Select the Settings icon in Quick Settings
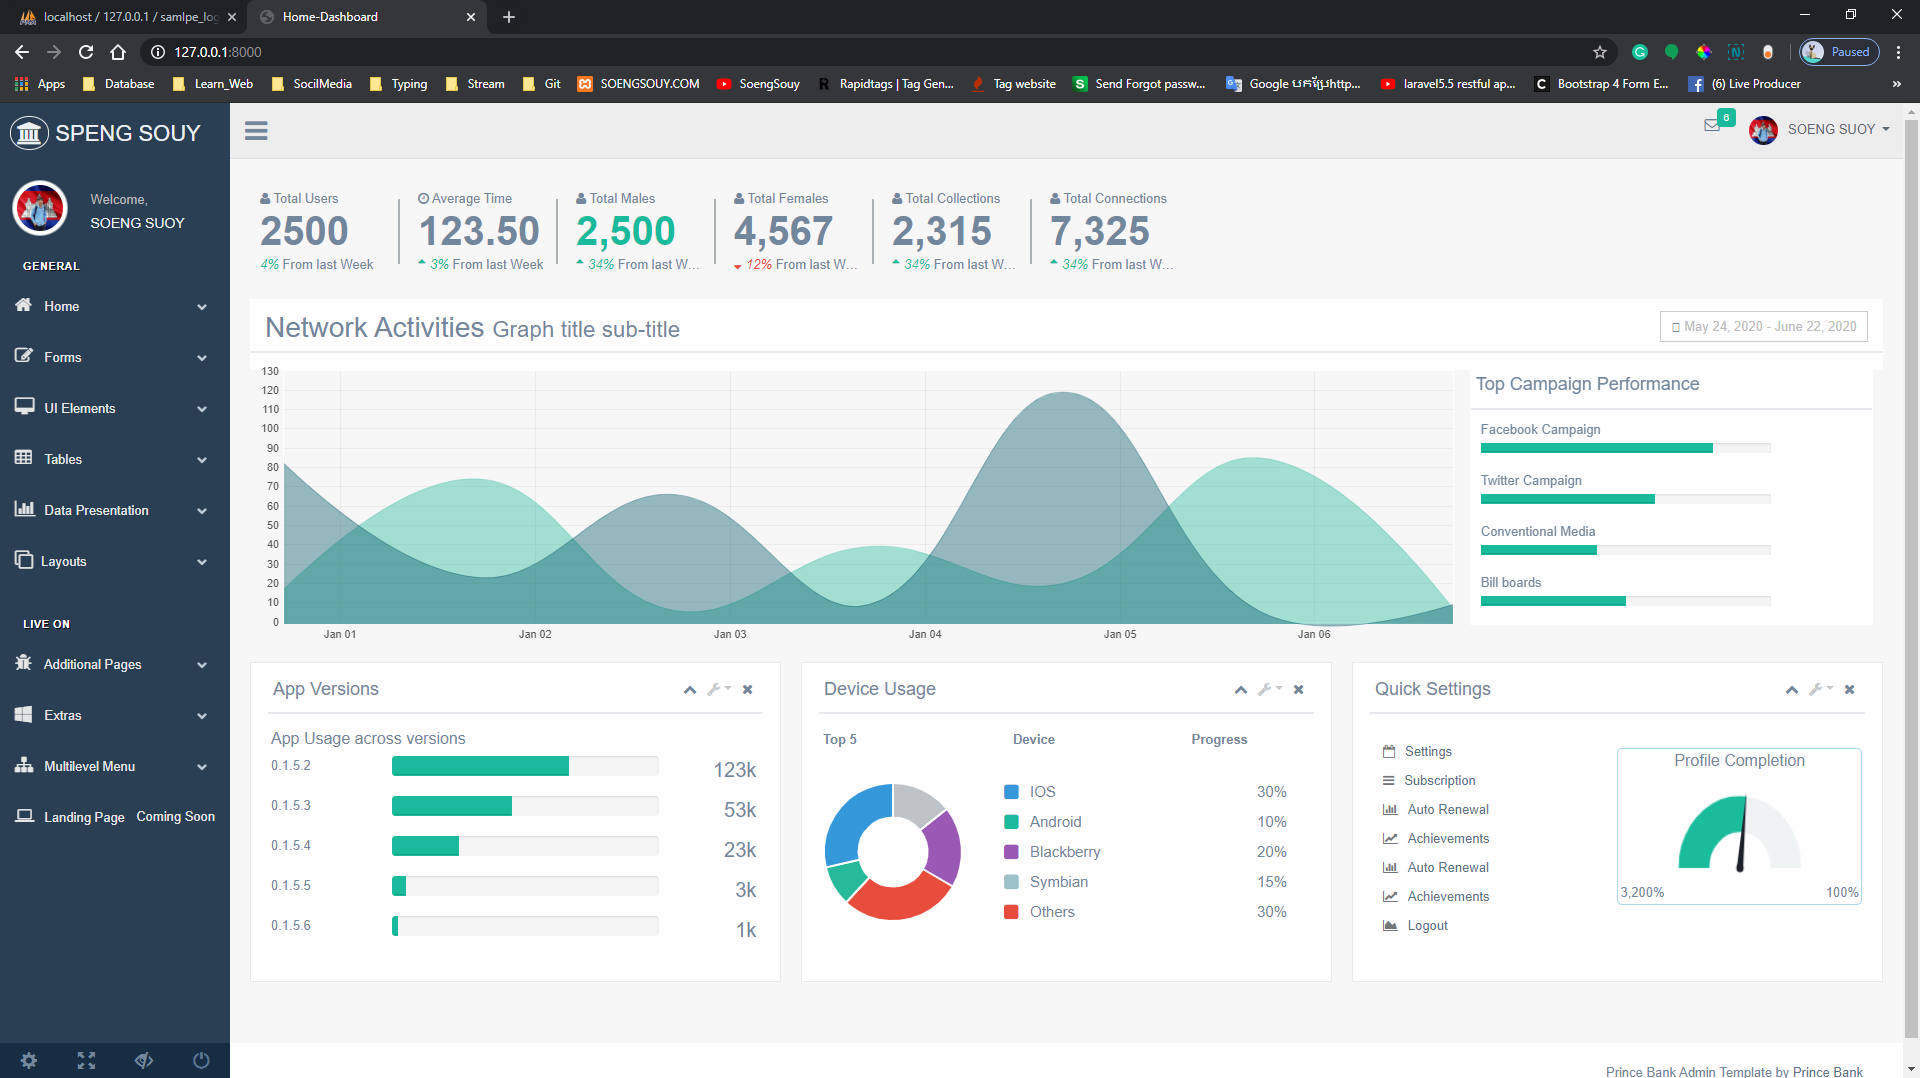The width and height of the screenshot is (1920, 1078). point(1390,751)
